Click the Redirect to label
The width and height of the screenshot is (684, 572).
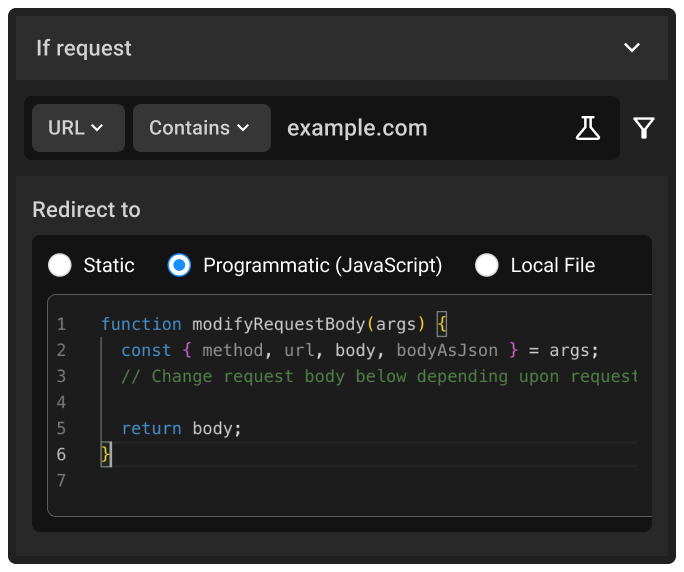[x=86, y=209]
